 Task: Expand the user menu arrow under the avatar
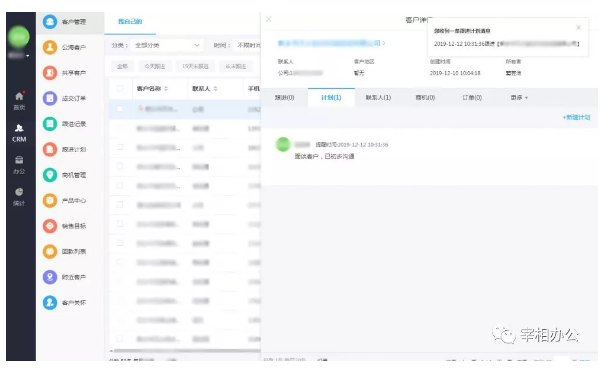click(x=28, y=56)
